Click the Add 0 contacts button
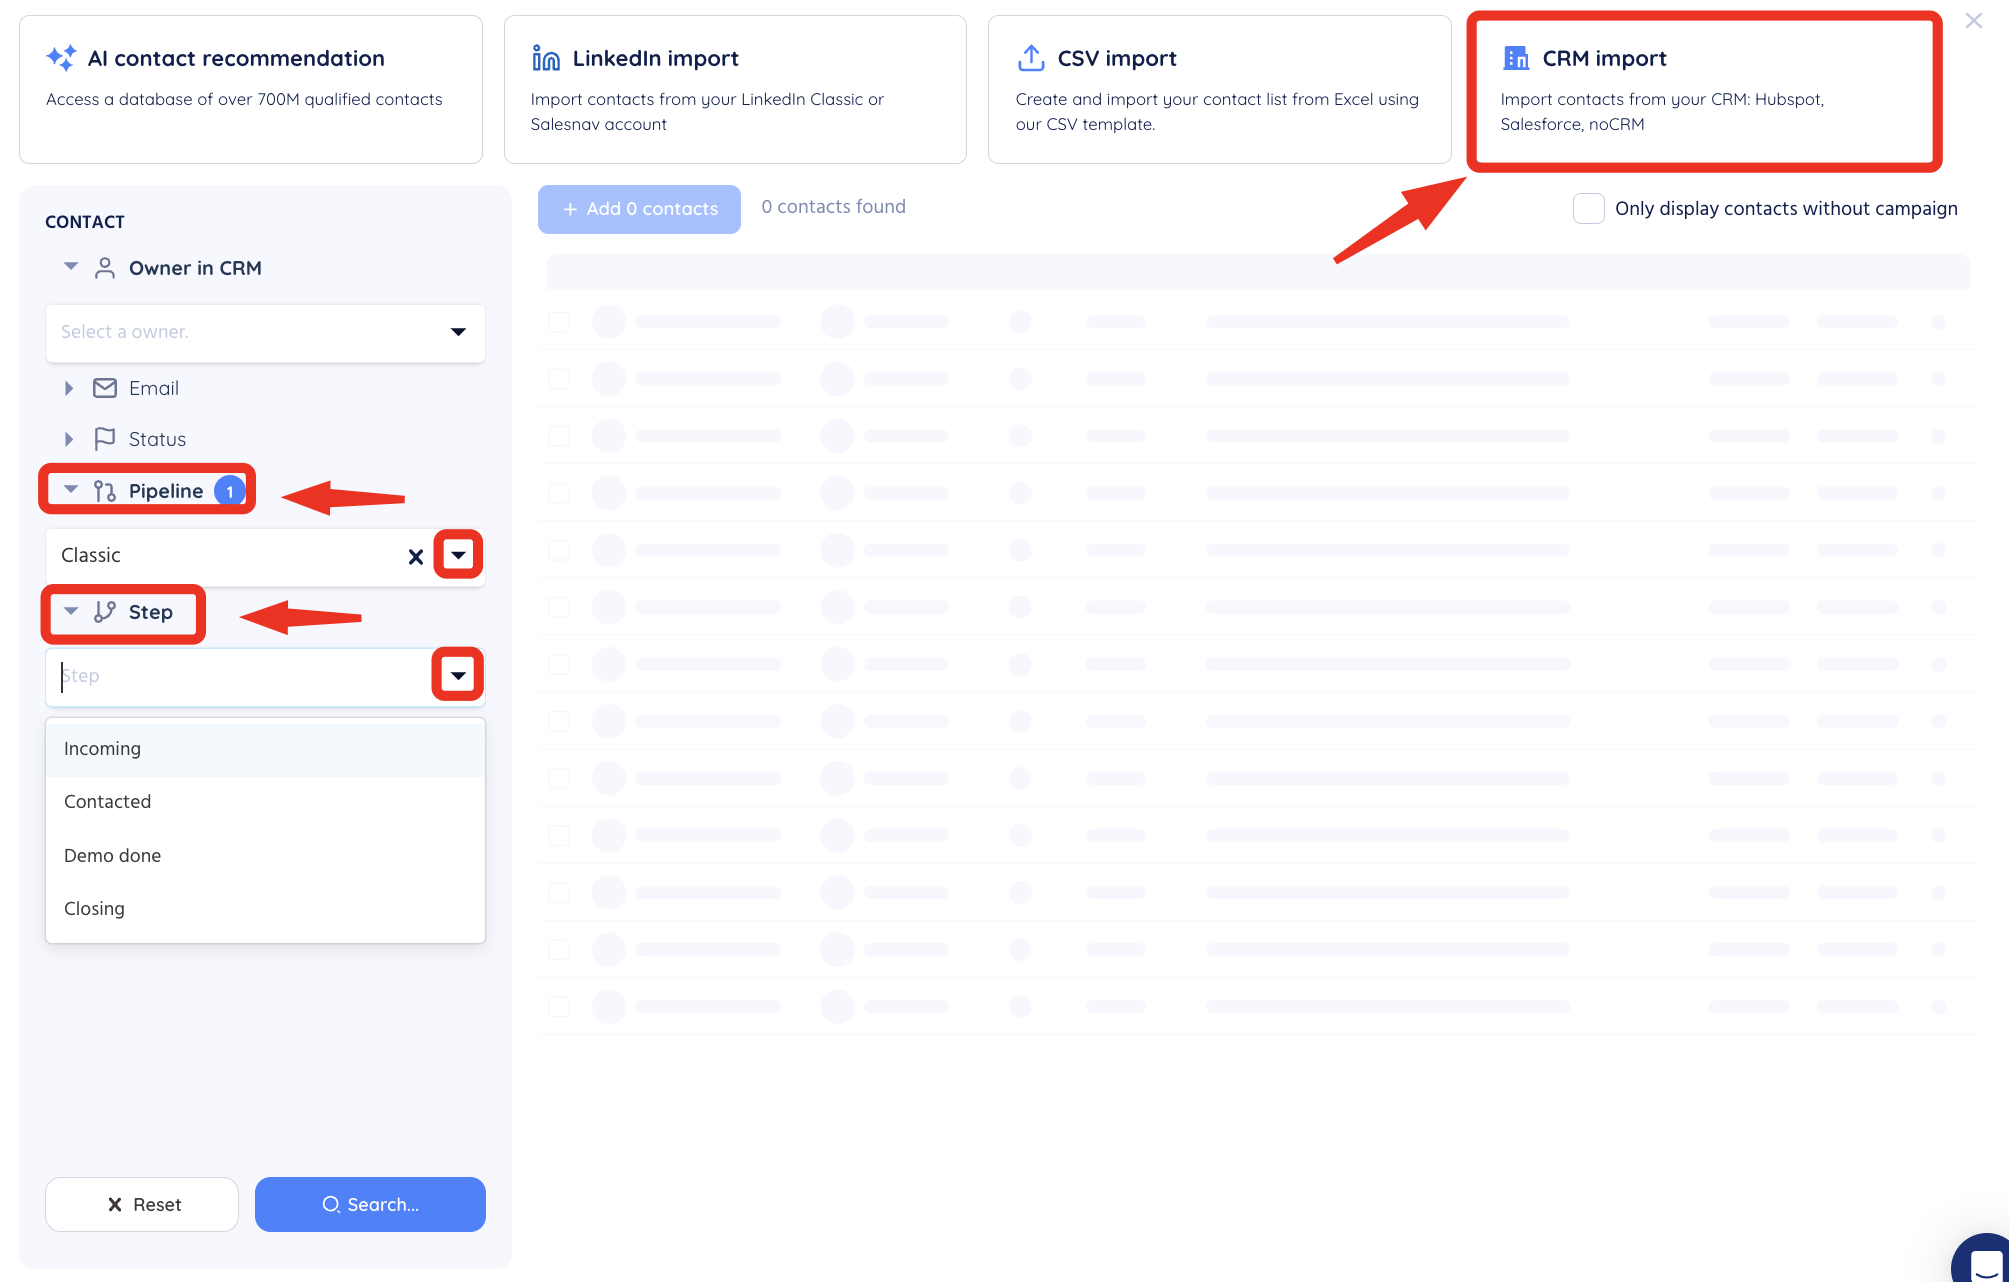 pyautogui.click(x=639, y=209)
